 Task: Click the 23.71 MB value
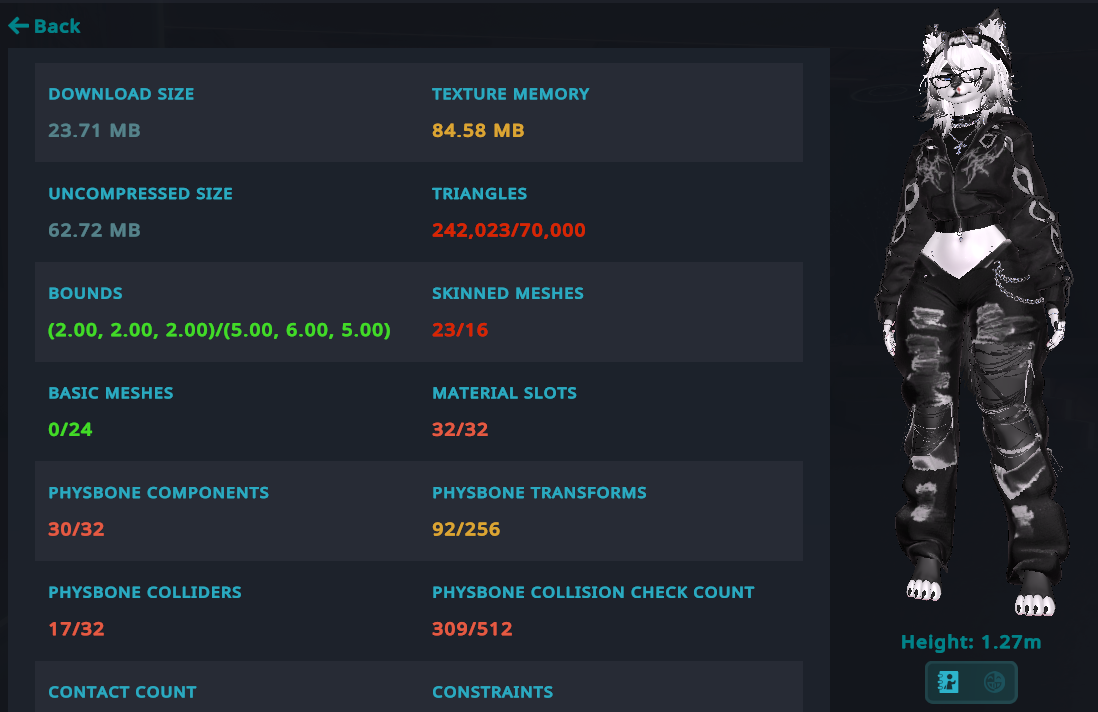point(94,130)
